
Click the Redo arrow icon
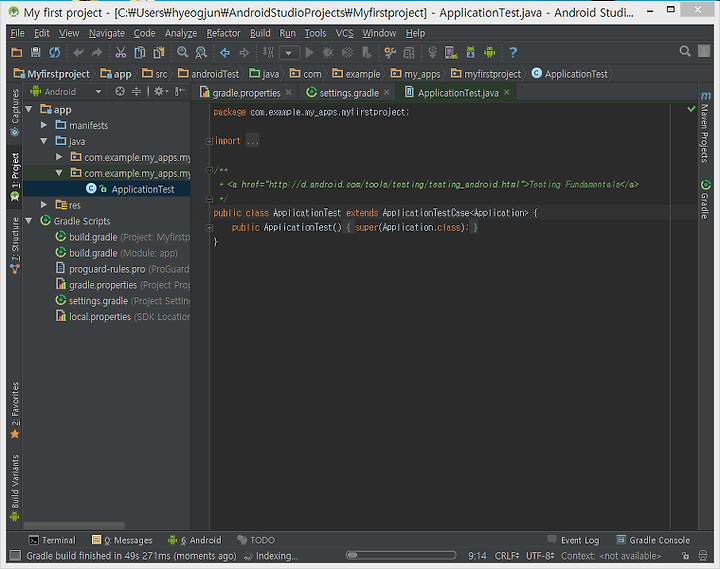point(97,53)
